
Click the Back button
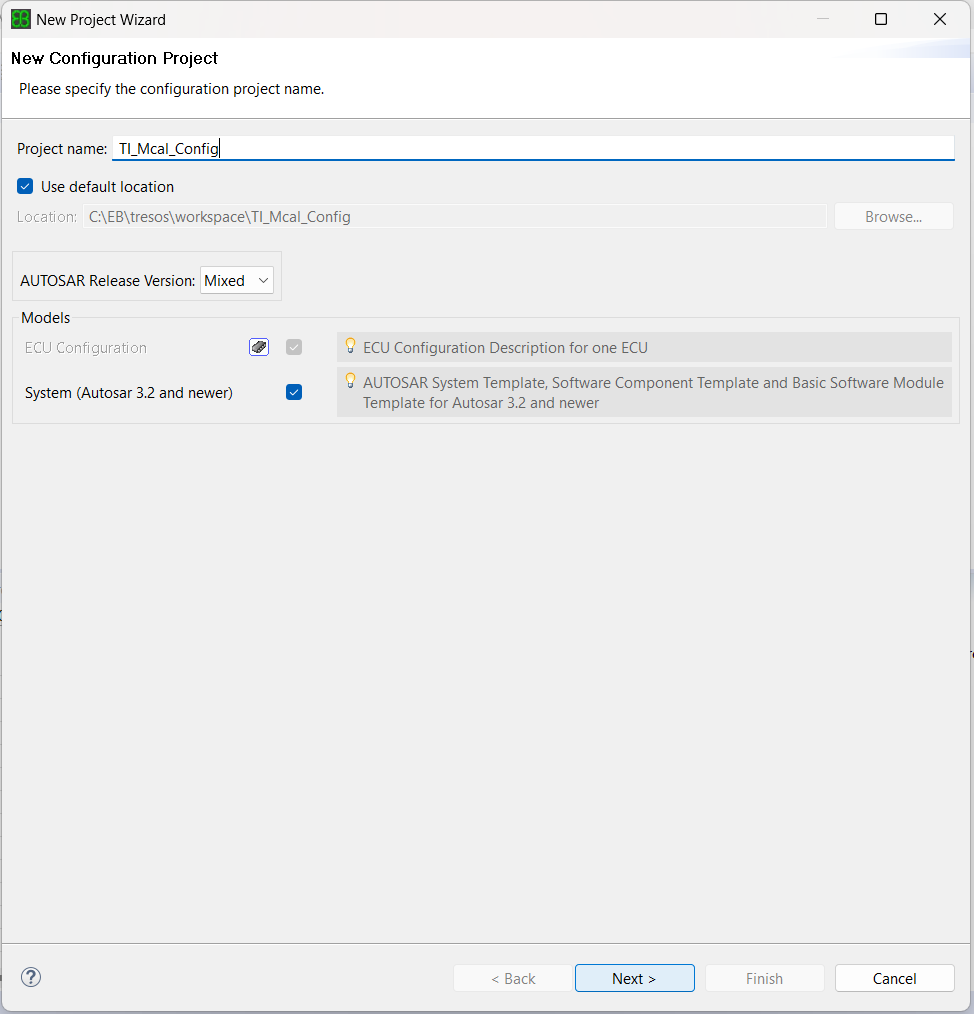(x=512, y=978)
